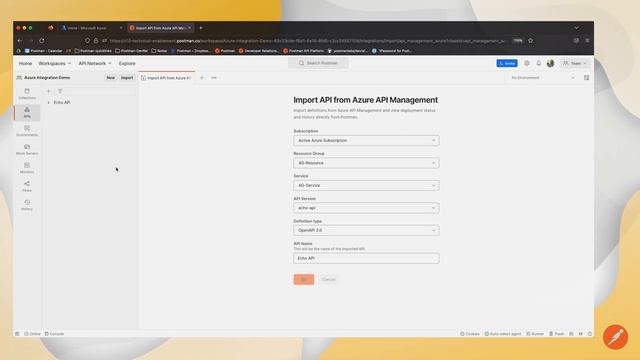This screenshot has height=360, width=640.
Task: Open the Developer Relations bookmark
Action: (x=258, y=51)
